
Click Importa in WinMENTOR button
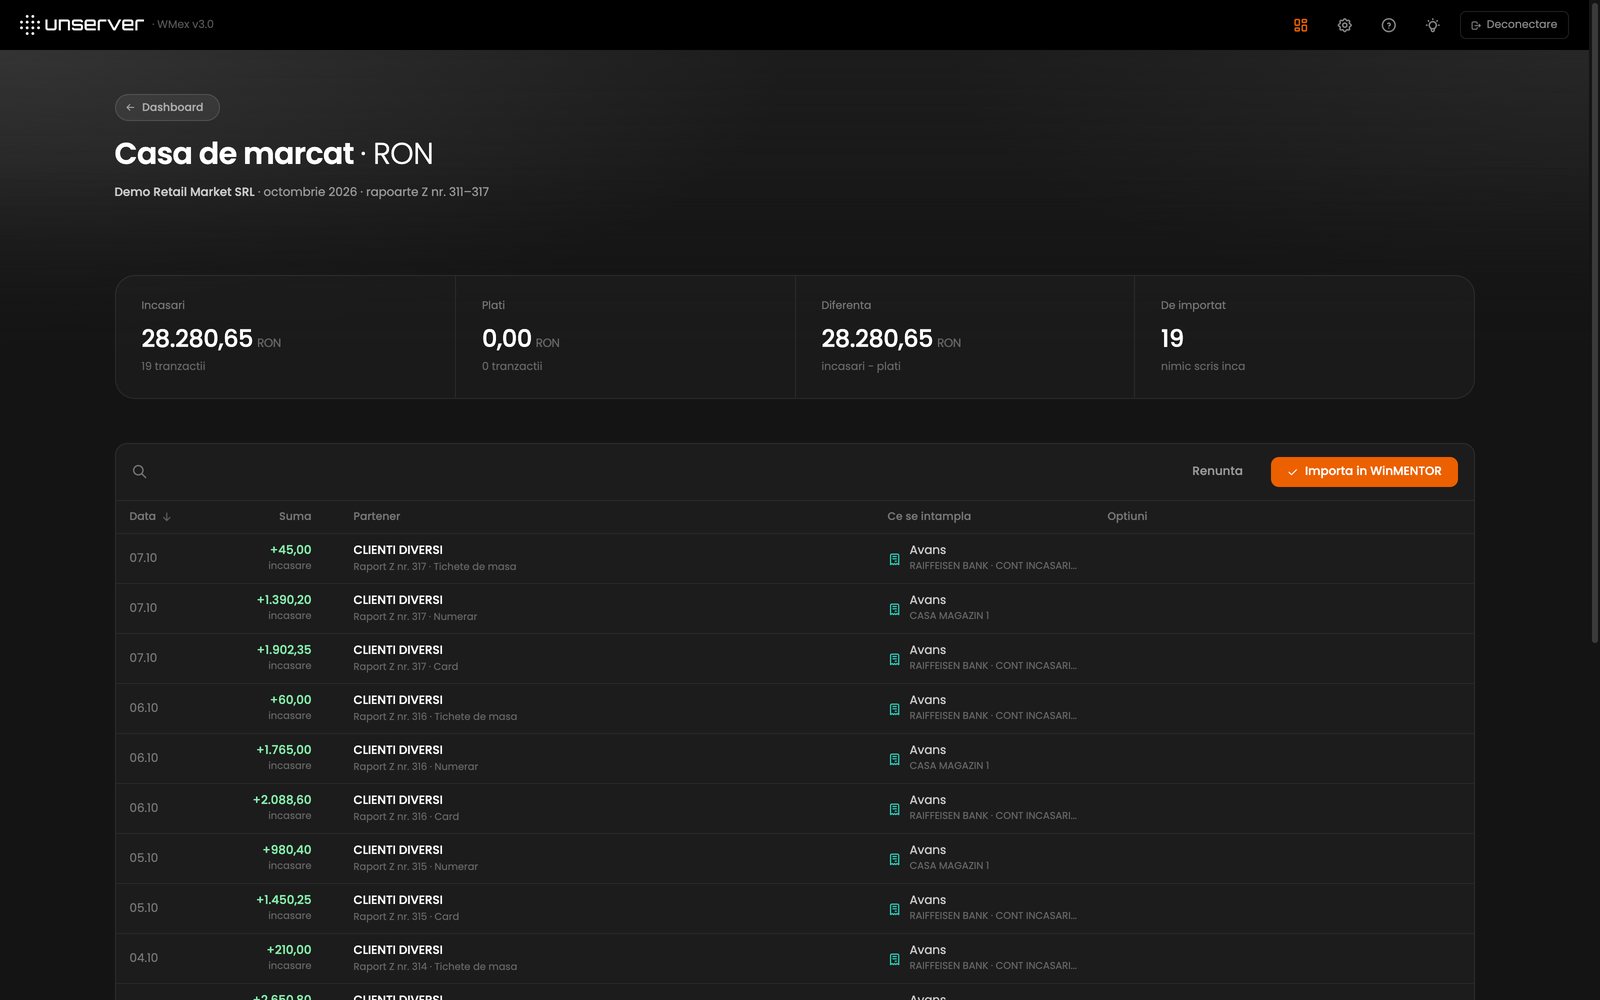tap(1364, 471)
